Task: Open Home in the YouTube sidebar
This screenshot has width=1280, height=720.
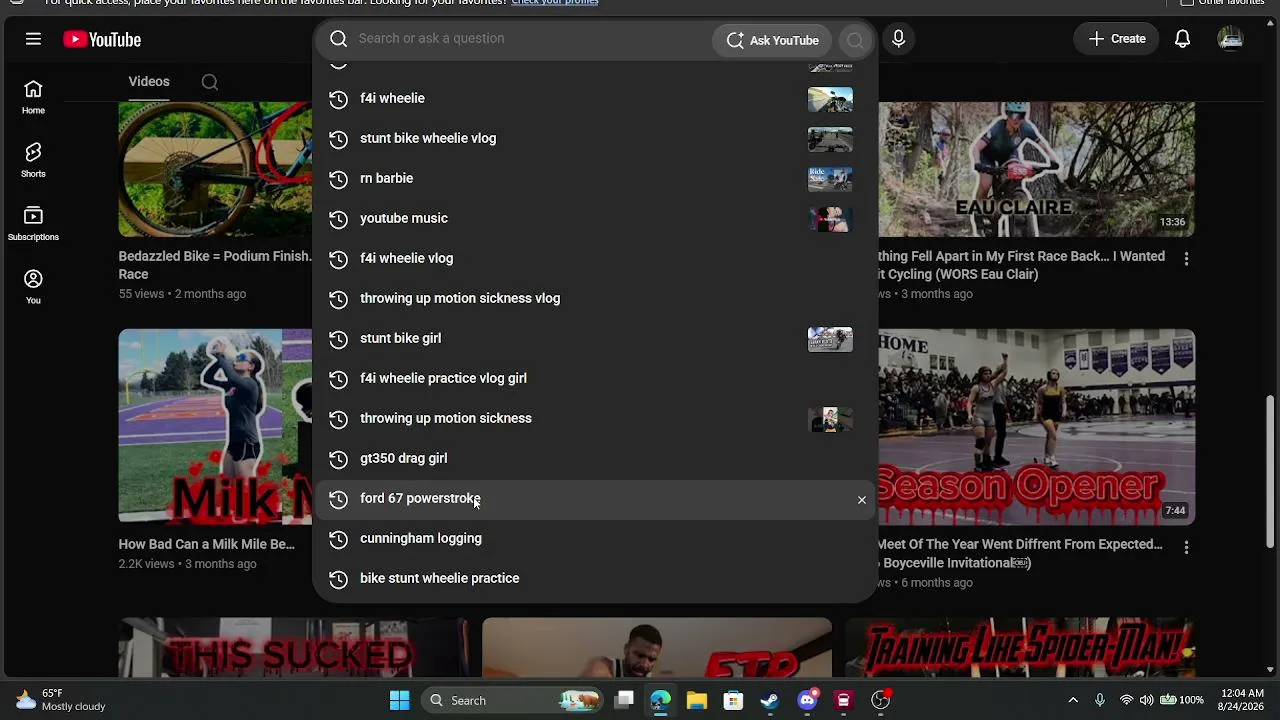Action: 33,97
